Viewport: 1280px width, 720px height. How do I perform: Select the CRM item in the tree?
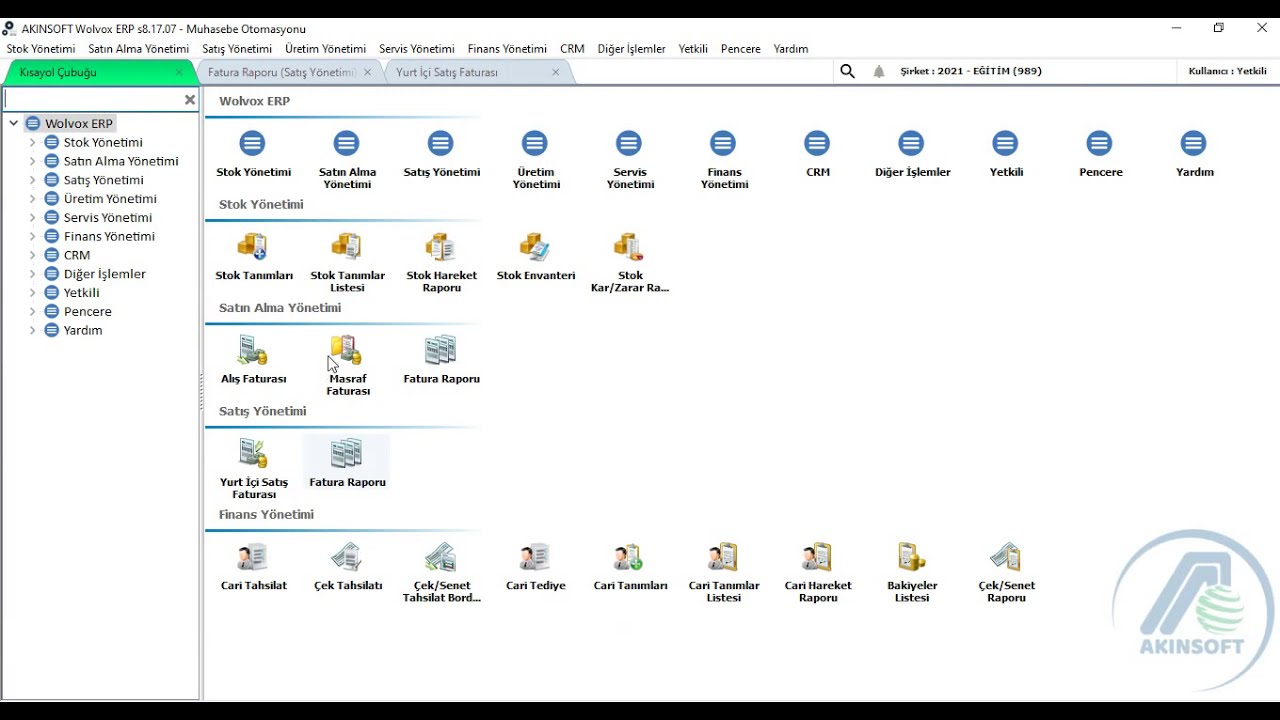tap(77, 255)
